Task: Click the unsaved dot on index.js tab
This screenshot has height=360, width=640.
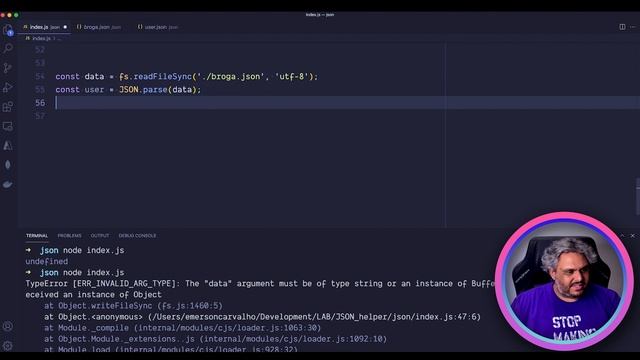Action: pyautogui.click(x=65, y=27)
